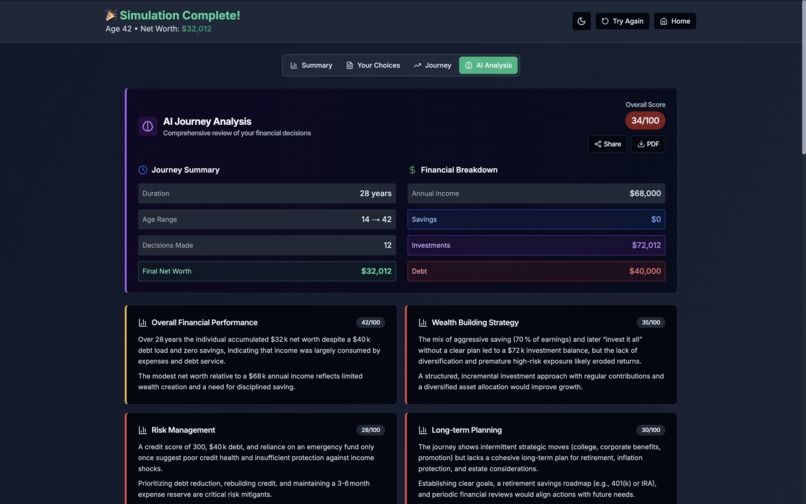Click the Journey trend arrow icon
This screenshot has height=504, width=806.
click(x=417, y=65)
